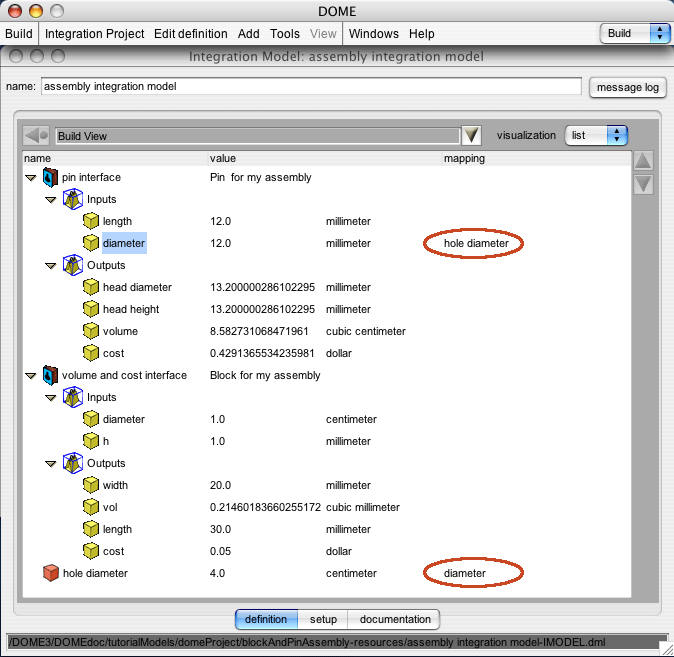The width and height of the screenshot is (674, 657).
Task: Open the visualization list dropdown
Action: click(596, 135)
